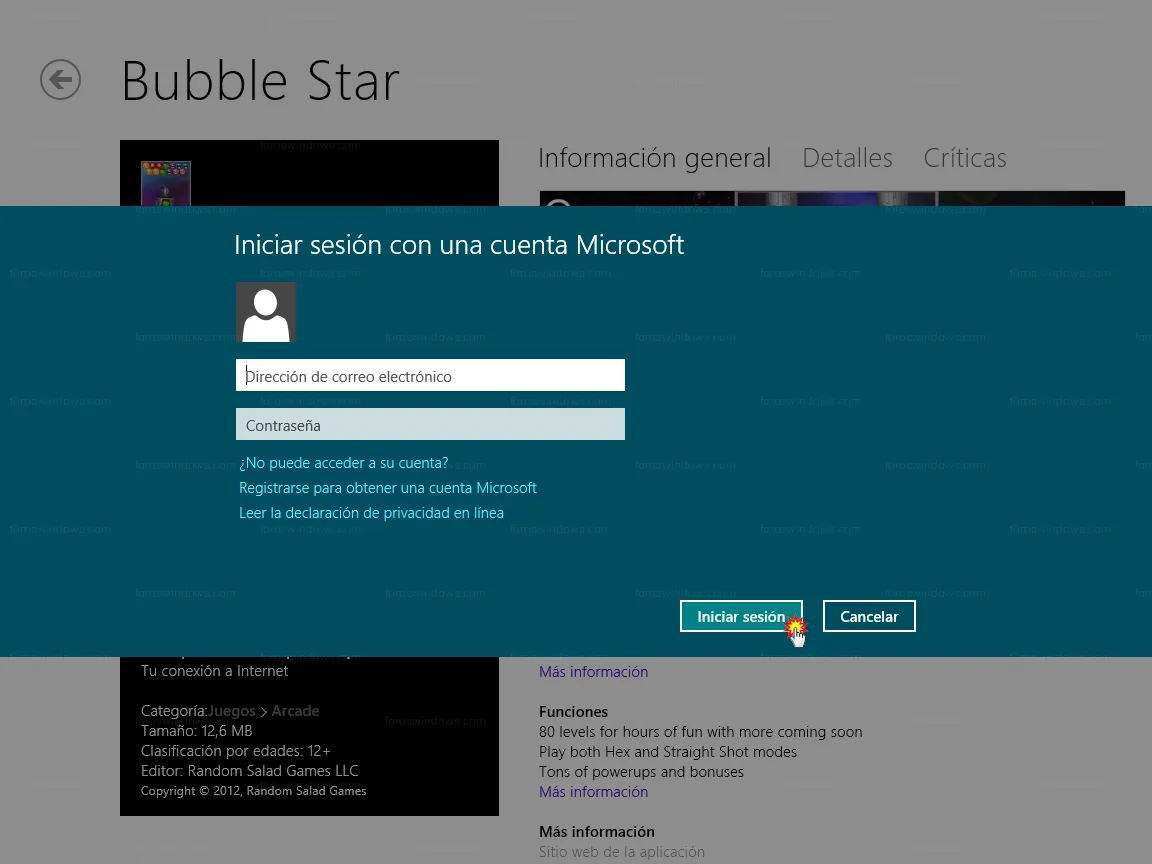
Task: Open the Juegos category link
Action: click(x=232, y=711)
